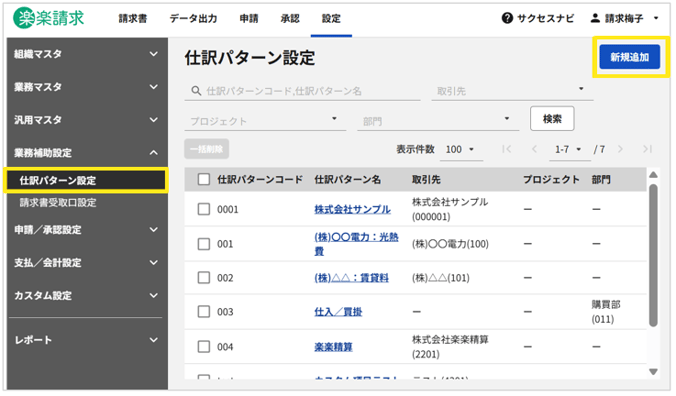676x396 pixels.
Task: Click the table scrollbar down arrow
Action: pyautogui.click(x=653, y=371)
